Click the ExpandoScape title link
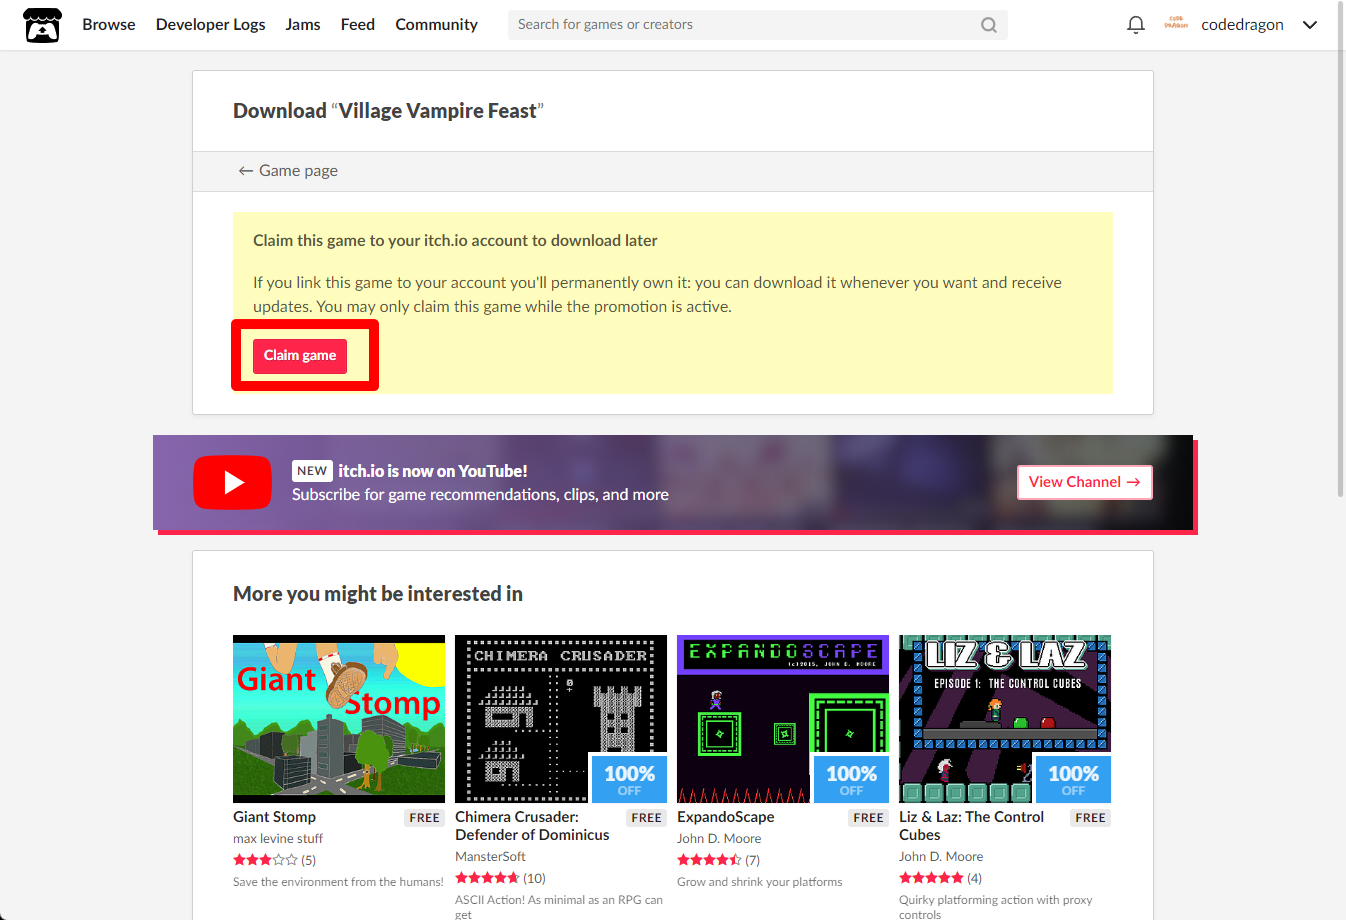This screenshot has height=920, width=1346. pyautogui.click(x=726, y=817)
